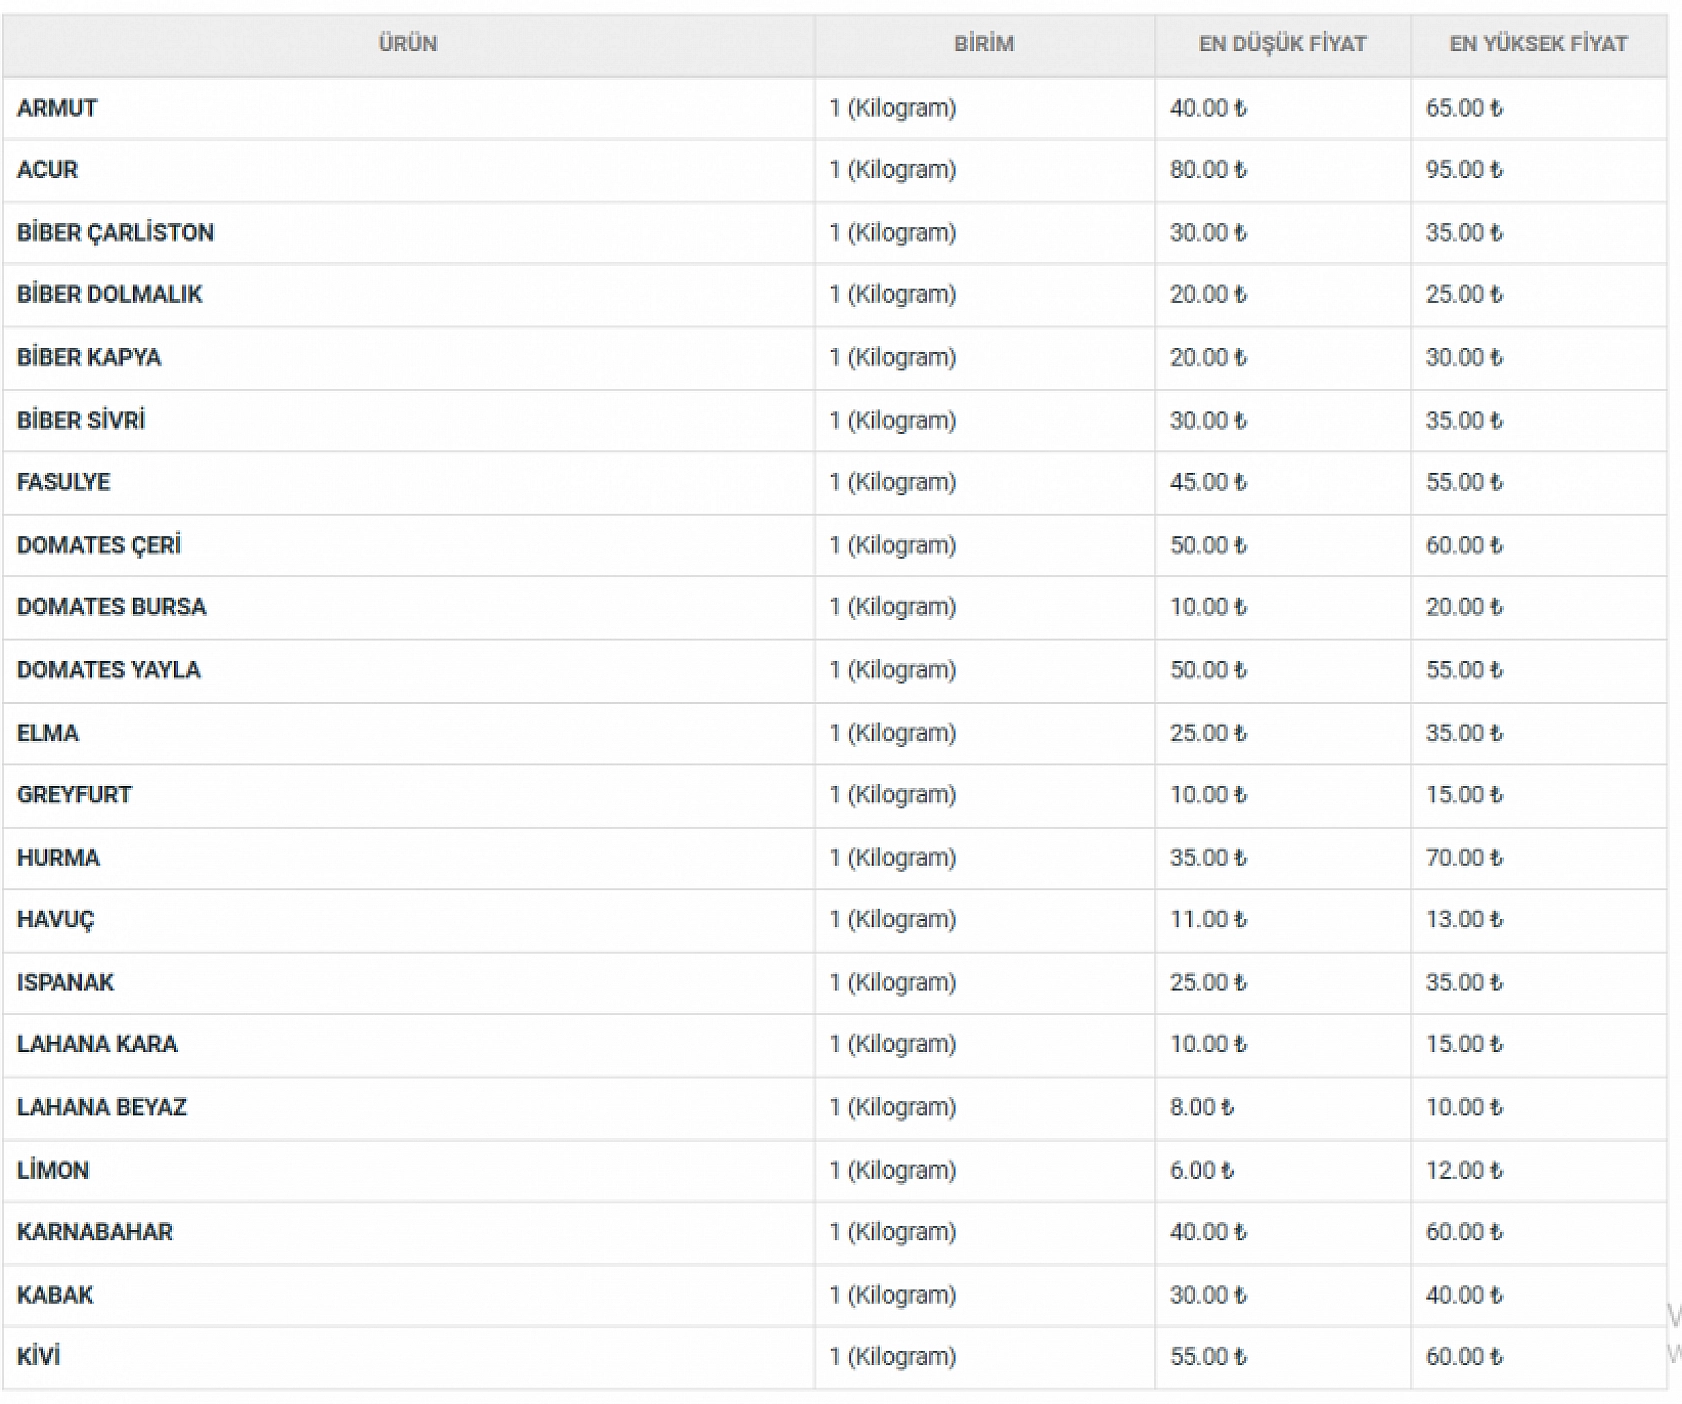Select the ACUR row label
Screen dimensions: 1682x1404
(47, 170)
